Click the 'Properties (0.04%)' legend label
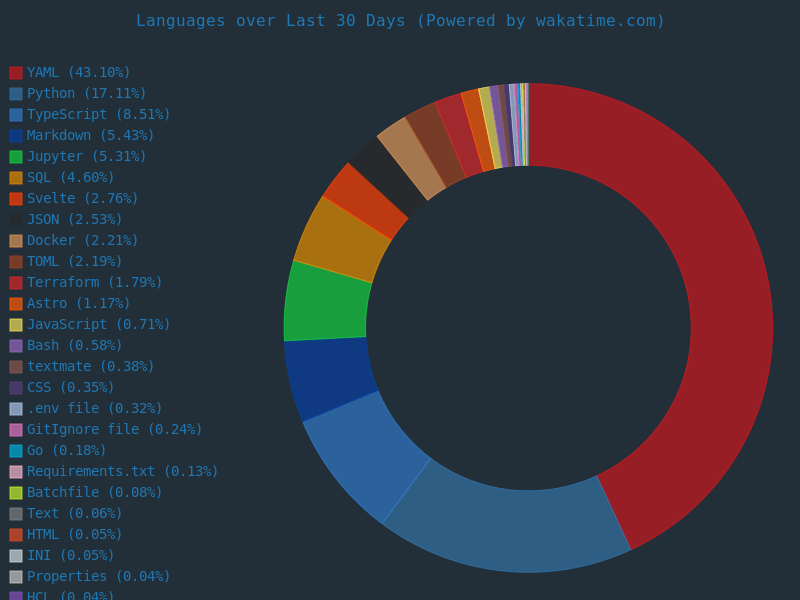 click(98, 576)
